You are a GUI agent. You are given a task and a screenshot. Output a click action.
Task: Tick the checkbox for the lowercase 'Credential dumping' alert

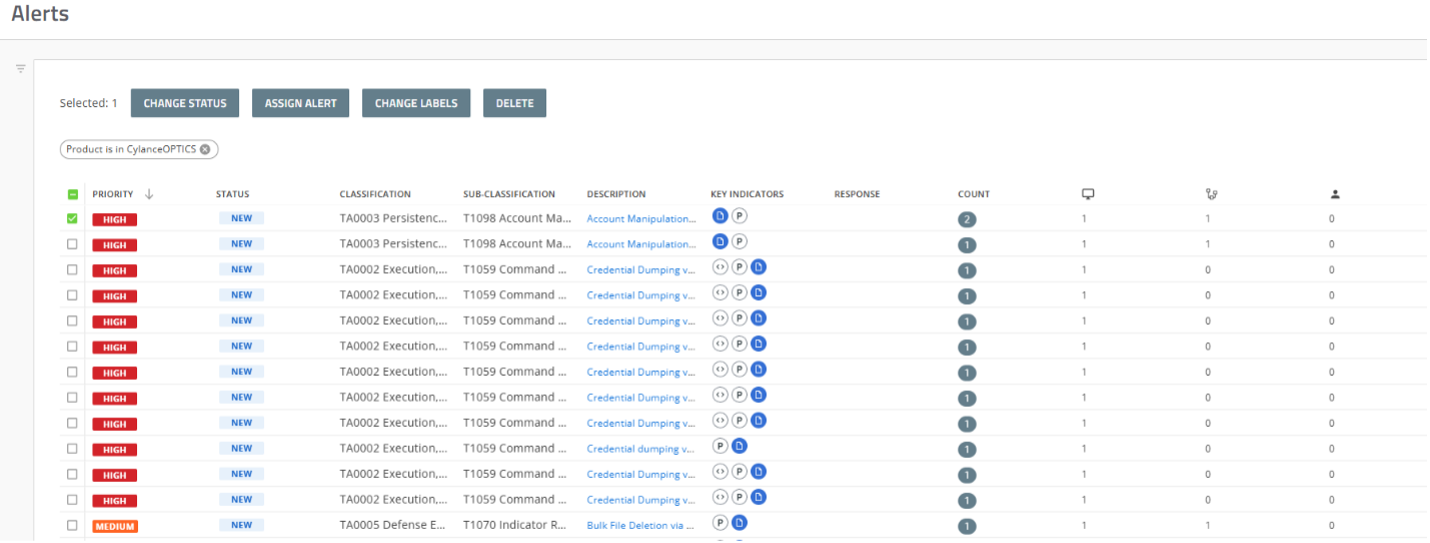(72, 448)
